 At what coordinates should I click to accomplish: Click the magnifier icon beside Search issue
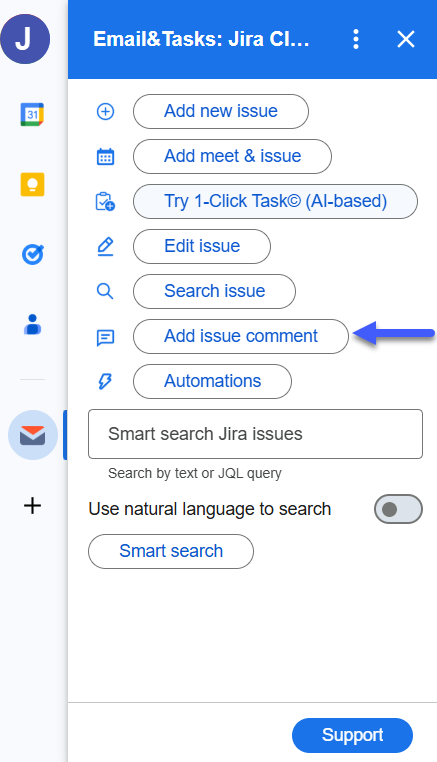point(105,292)
